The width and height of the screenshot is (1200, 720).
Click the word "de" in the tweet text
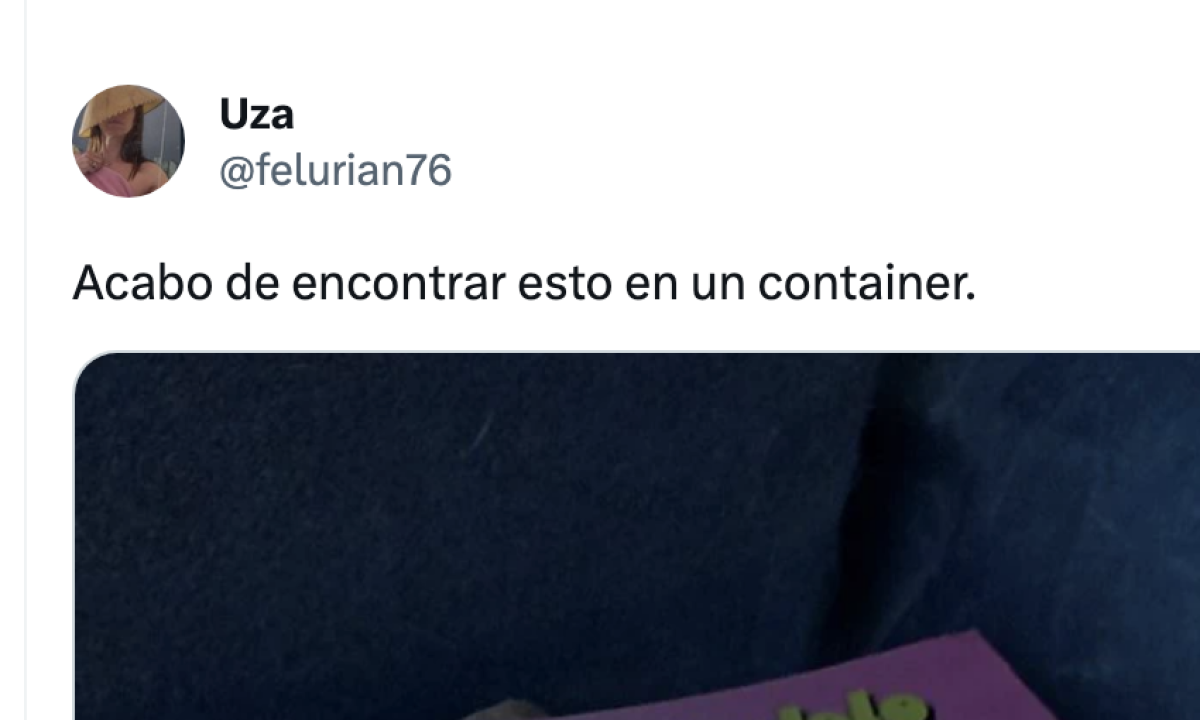pyautogui.click(x=251, y=286)
